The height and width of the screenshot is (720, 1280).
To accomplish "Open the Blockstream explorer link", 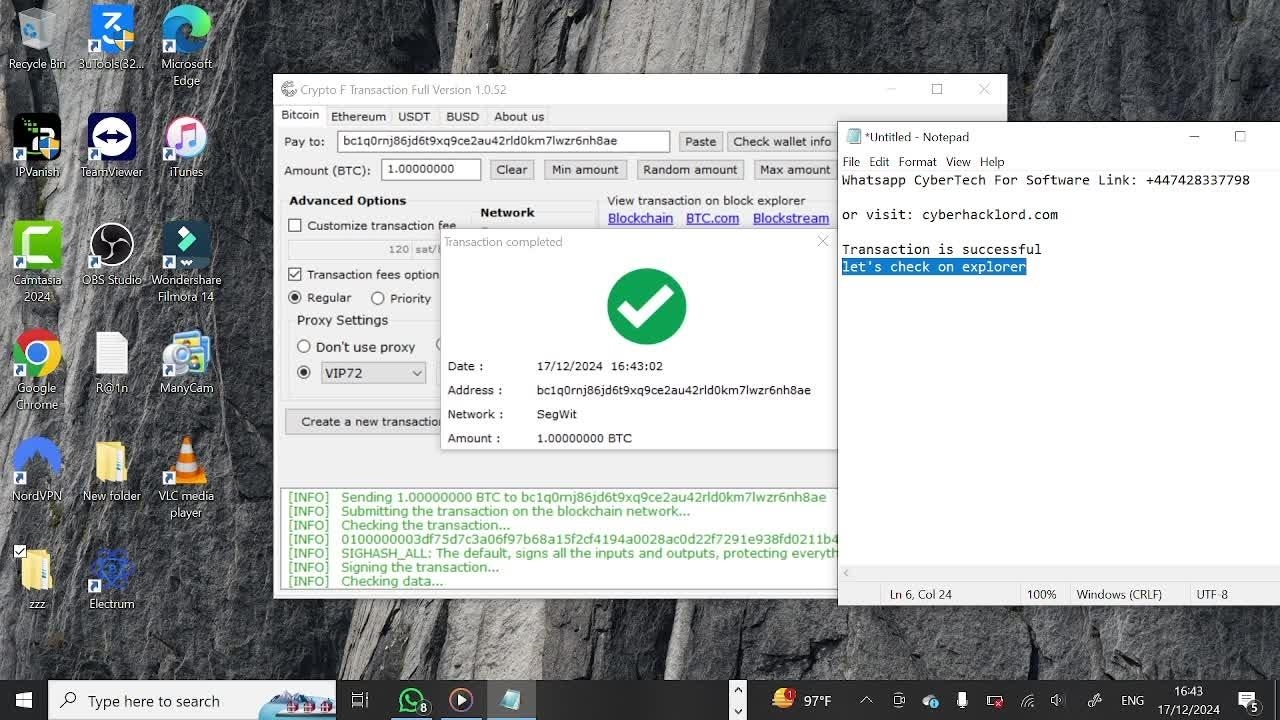I will [790, 218].
